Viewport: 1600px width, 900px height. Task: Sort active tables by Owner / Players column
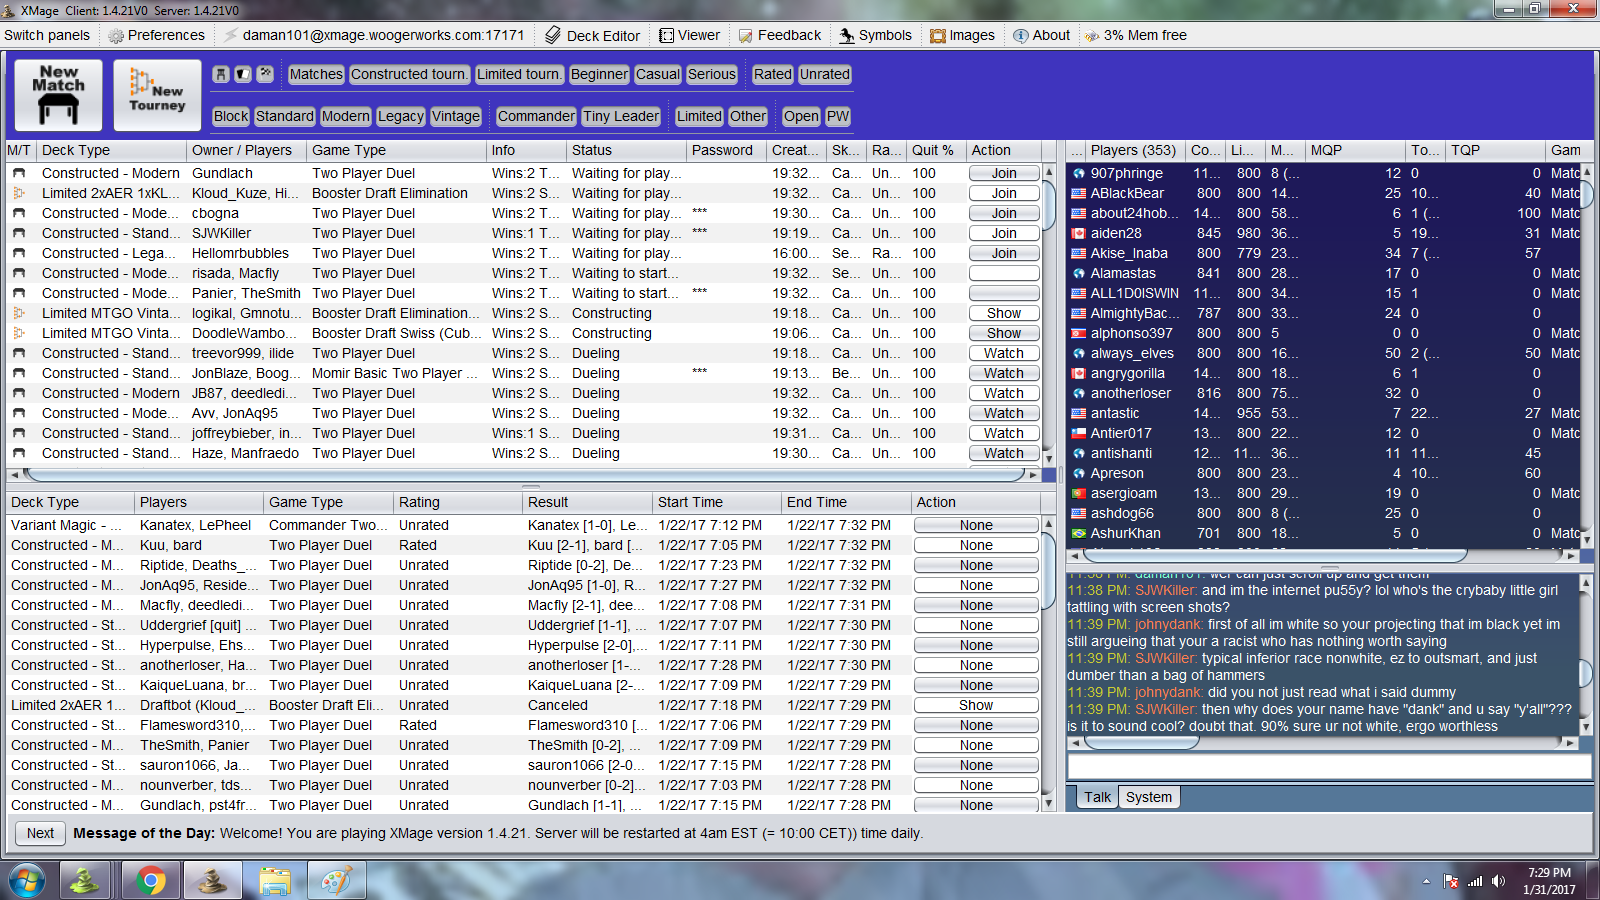pyautogui.click(x=245, y=150)
